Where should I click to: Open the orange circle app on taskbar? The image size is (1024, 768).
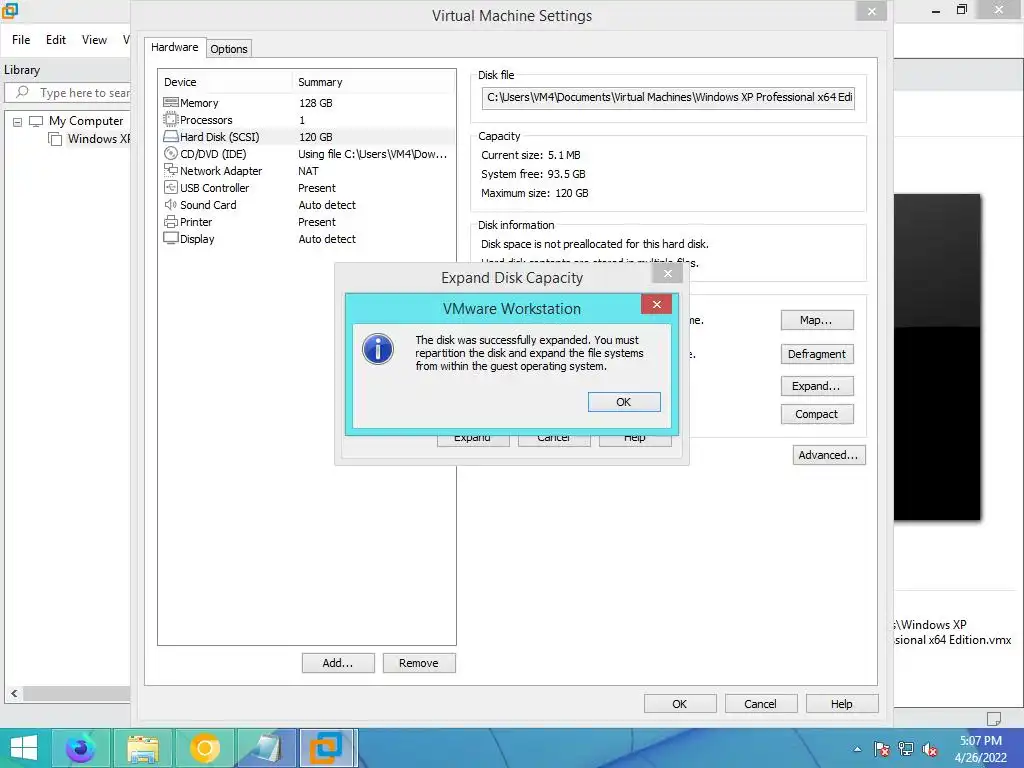point(205,748)
